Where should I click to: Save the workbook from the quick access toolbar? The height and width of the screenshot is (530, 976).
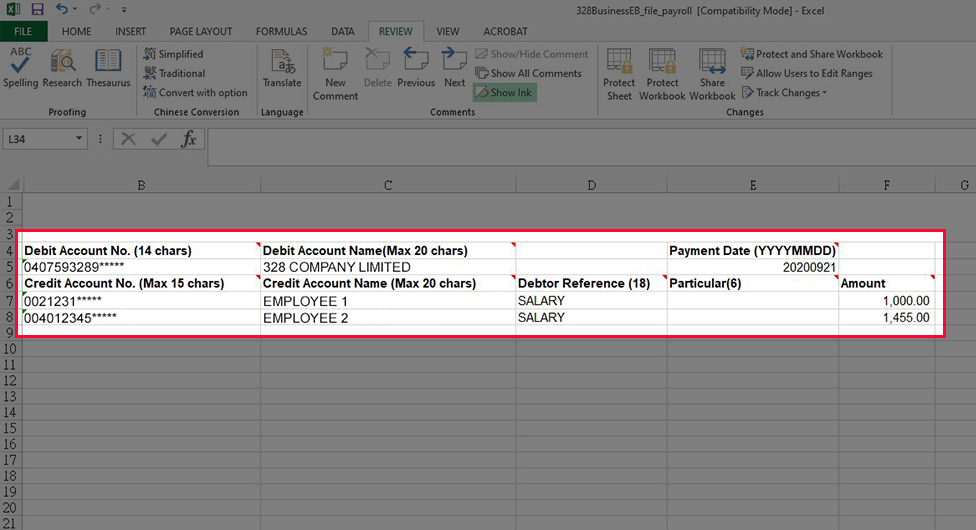click(x=37, y=9)
